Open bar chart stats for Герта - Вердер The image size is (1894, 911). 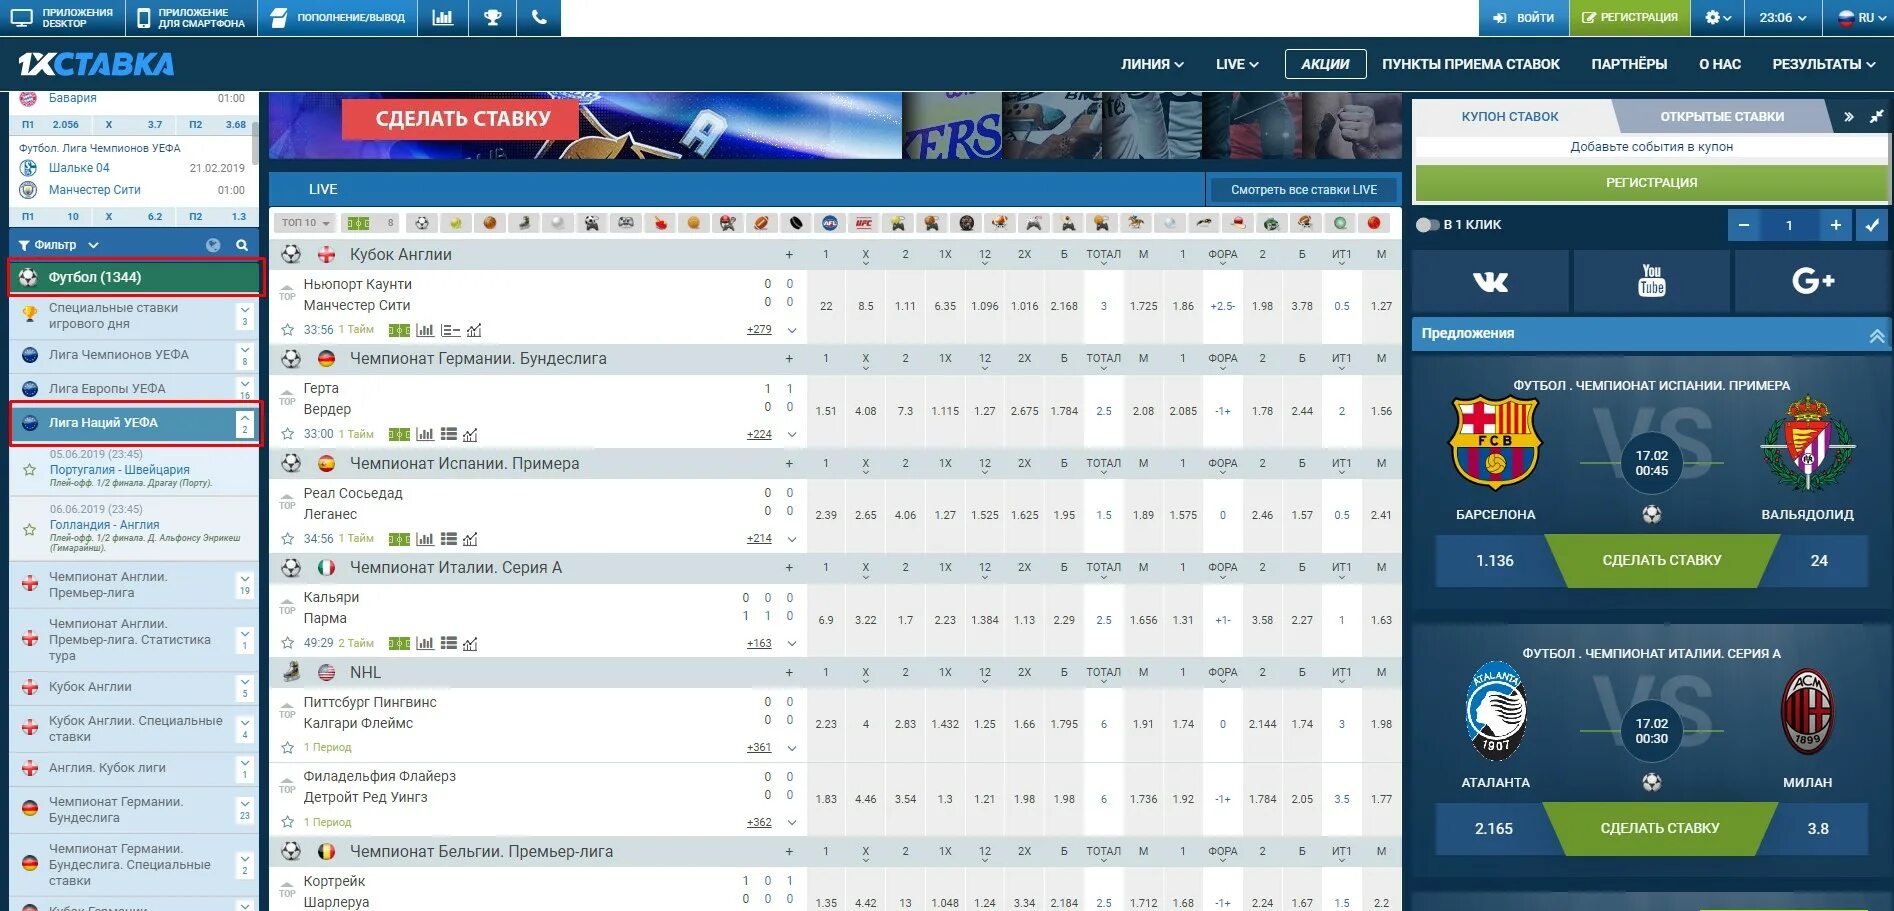425,434
